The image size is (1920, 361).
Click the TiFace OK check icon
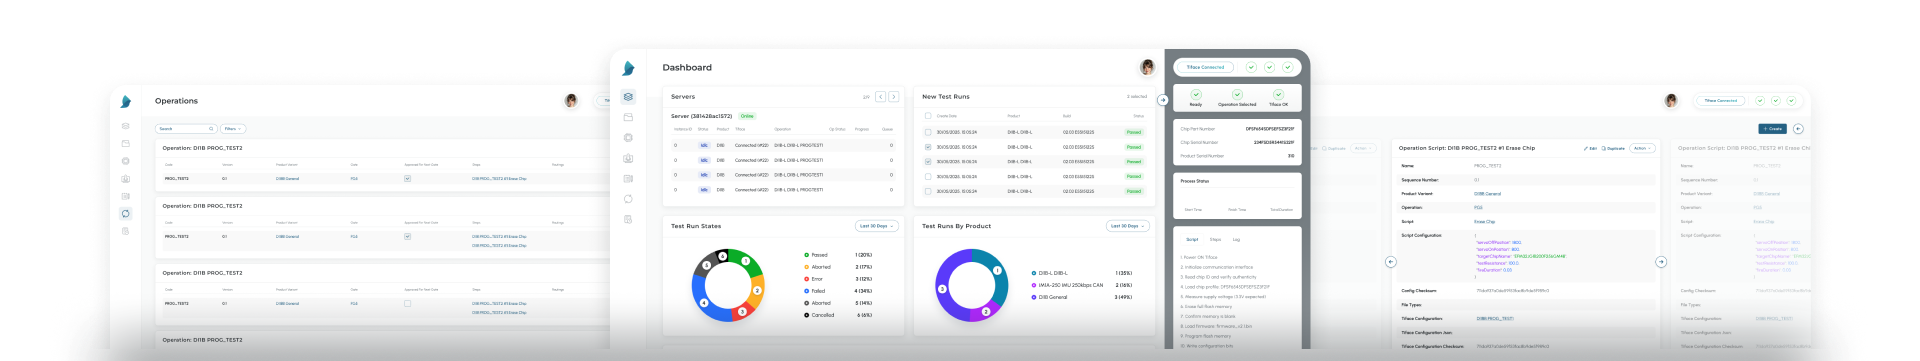[1278, 95]
